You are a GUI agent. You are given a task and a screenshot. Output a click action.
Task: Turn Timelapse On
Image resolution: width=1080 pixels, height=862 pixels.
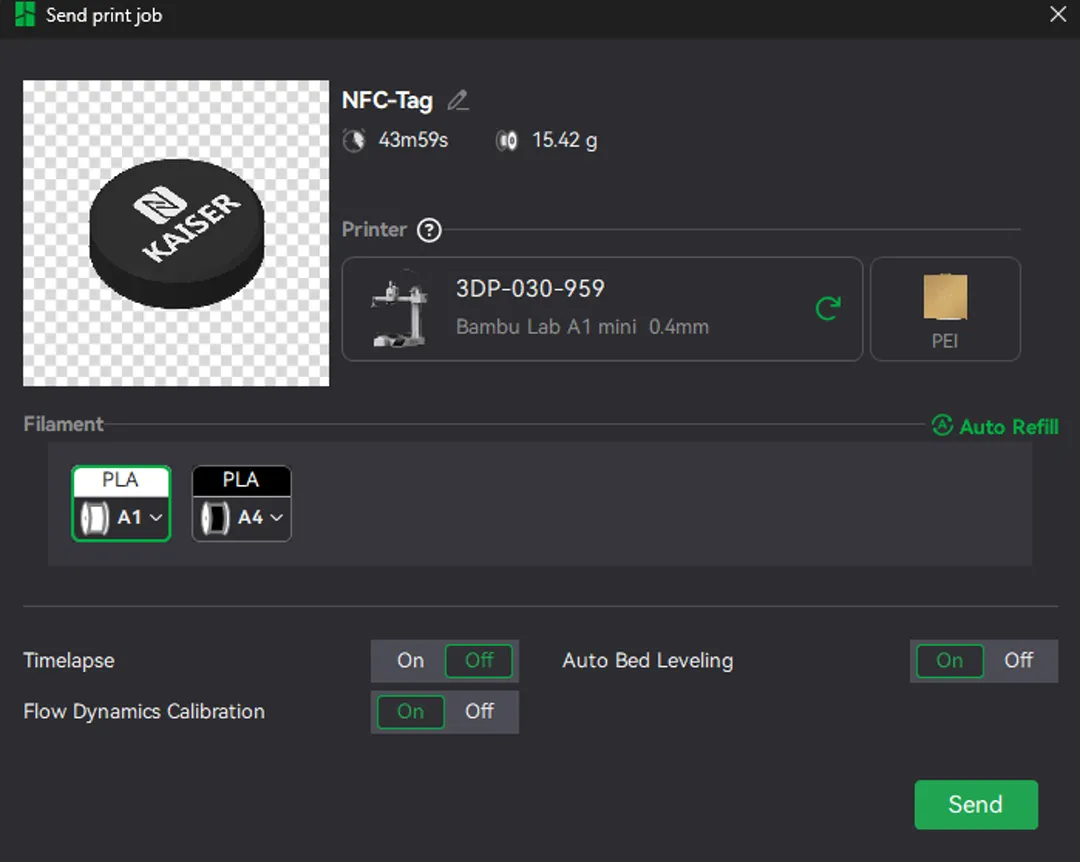click(x=411, y=661)
